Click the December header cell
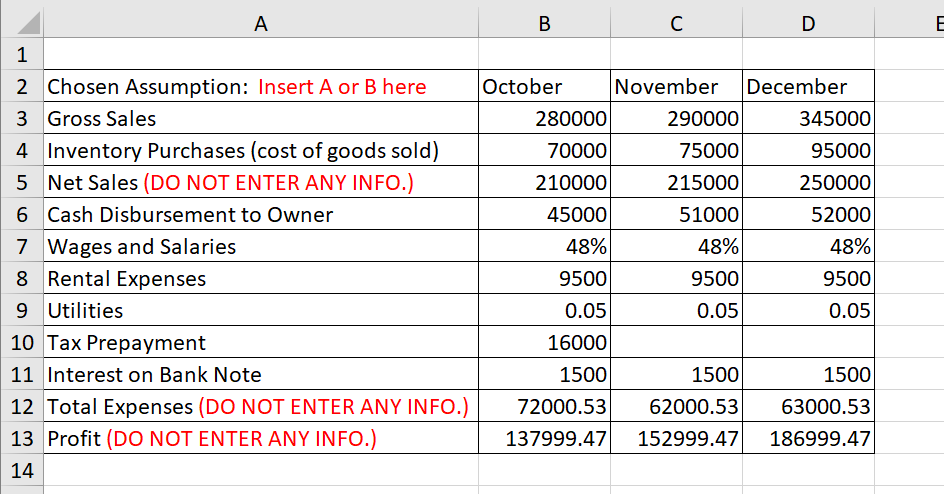 808,86
